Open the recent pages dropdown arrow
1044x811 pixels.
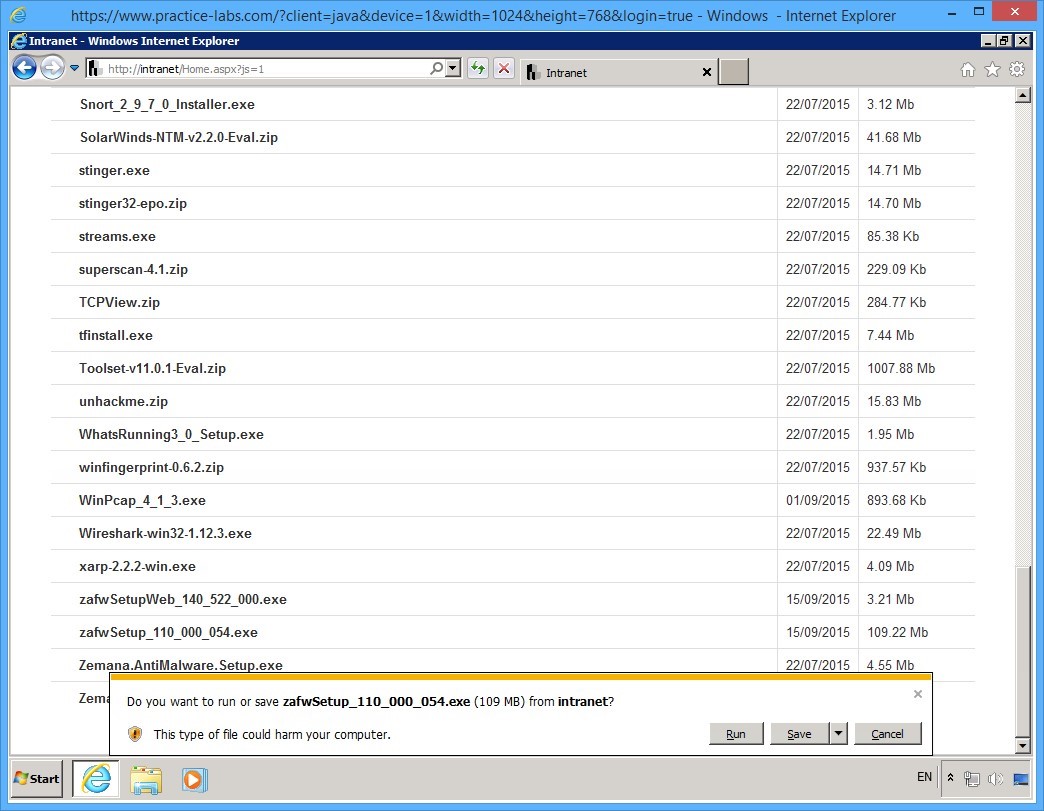coord(75,69)
